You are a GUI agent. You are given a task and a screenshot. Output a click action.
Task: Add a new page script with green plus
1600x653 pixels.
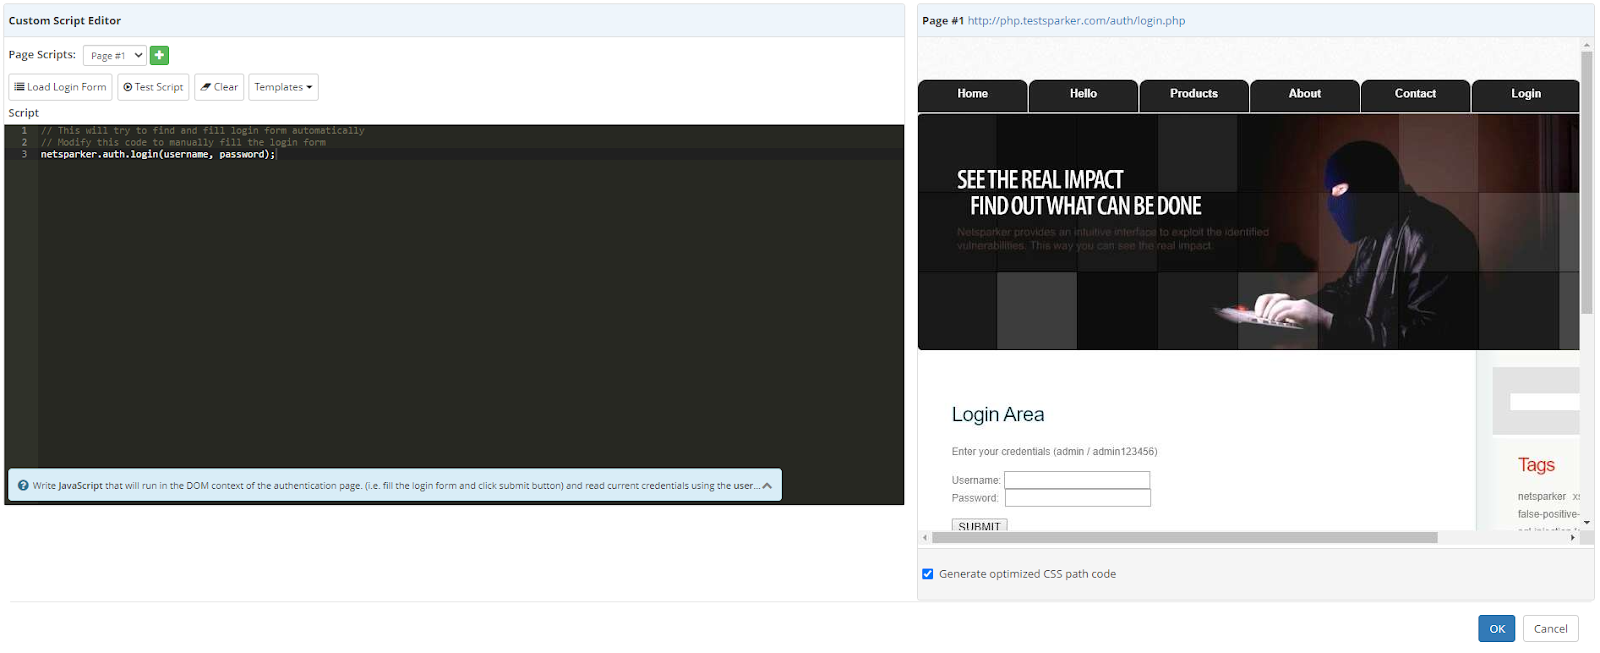pos(159,55)
